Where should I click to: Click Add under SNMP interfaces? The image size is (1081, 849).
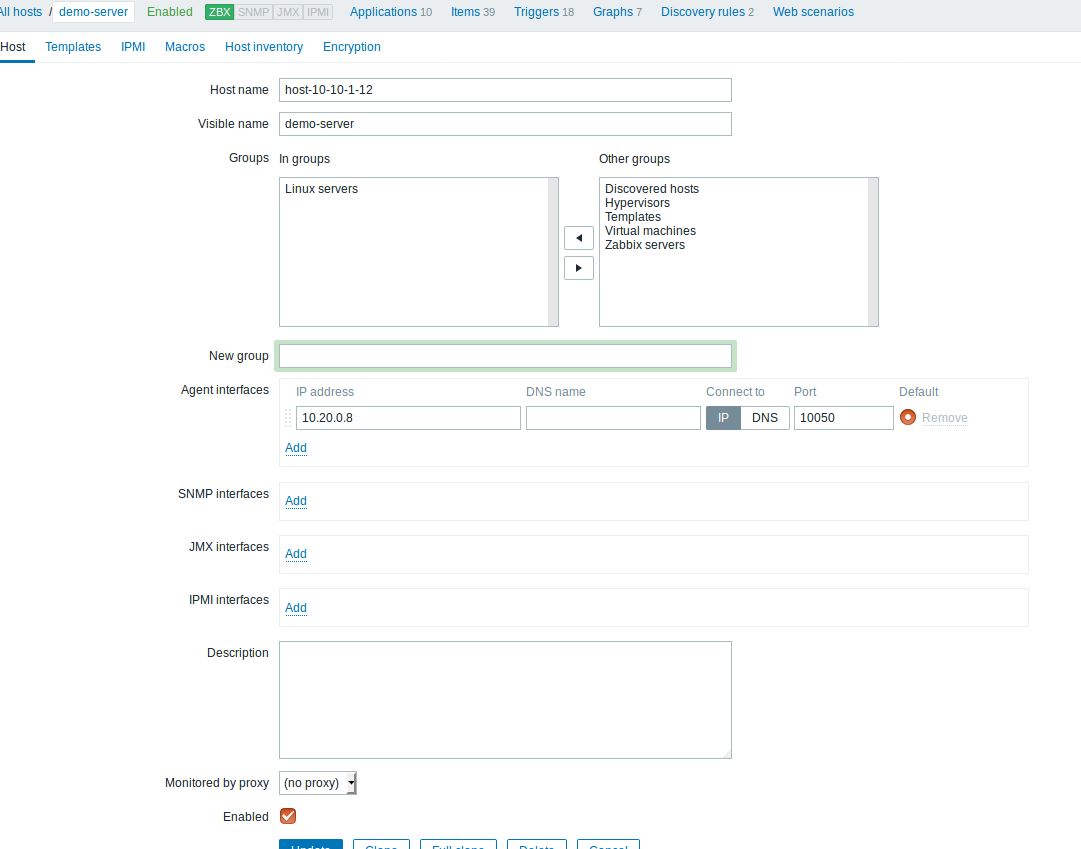[295, 501]
